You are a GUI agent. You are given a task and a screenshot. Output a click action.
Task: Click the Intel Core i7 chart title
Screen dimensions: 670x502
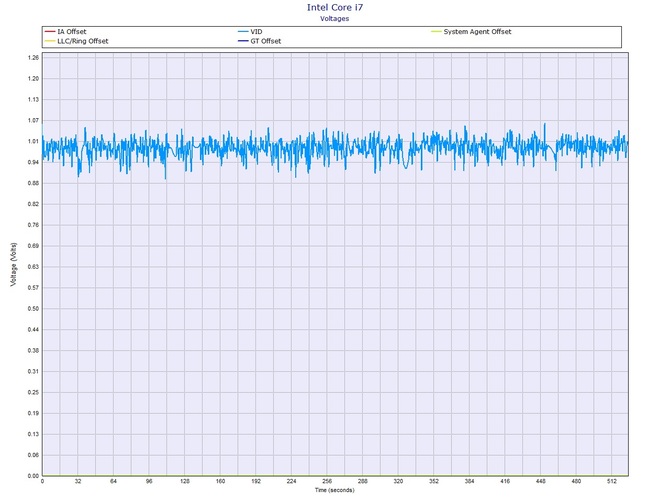pyautogui.click(x=335, y=7)
